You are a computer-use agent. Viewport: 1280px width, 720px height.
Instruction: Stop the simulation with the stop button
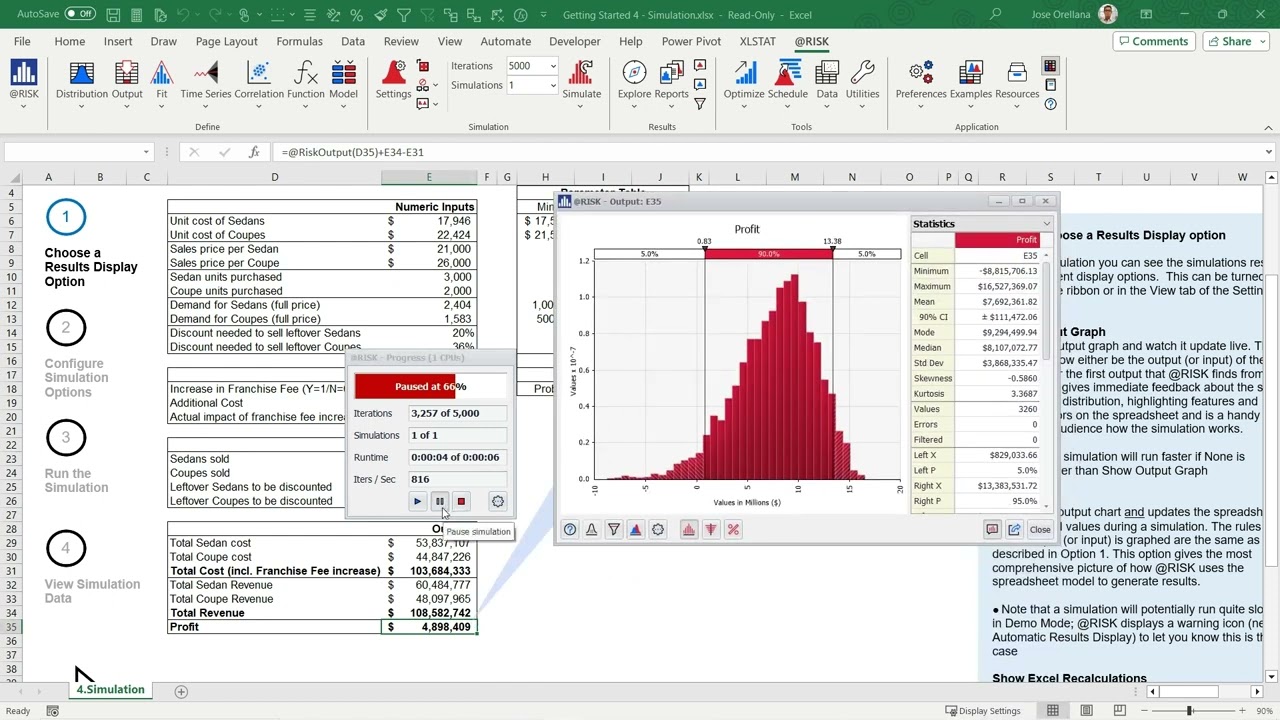coord(461,502)
